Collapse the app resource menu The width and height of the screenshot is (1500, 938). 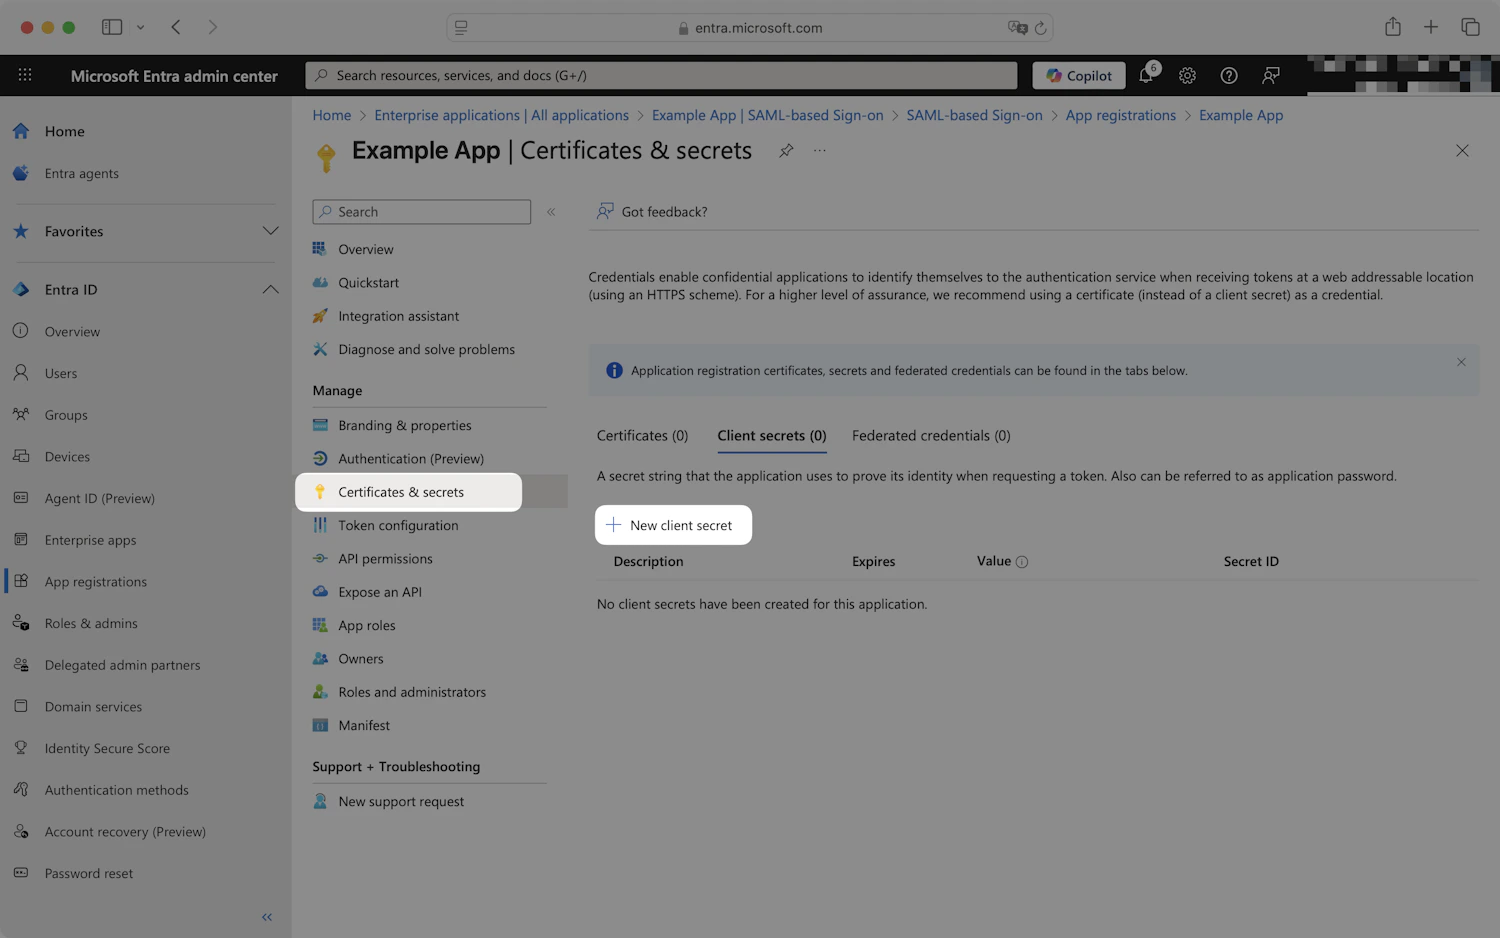pos(551,212)
